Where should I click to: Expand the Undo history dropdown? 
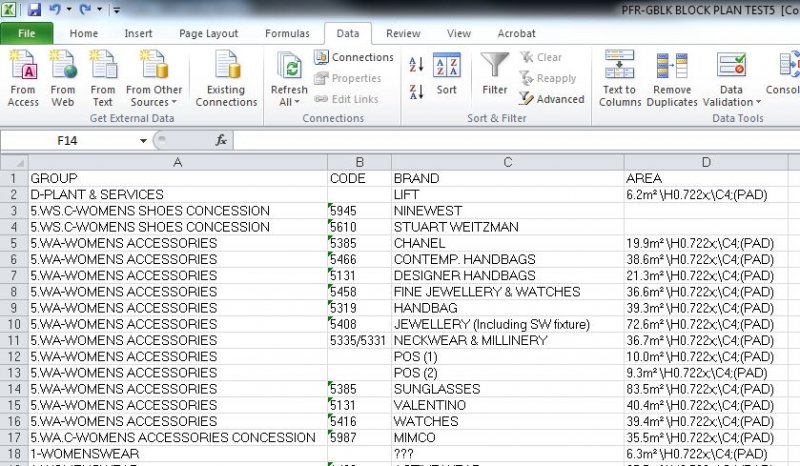tap(69, 9)
